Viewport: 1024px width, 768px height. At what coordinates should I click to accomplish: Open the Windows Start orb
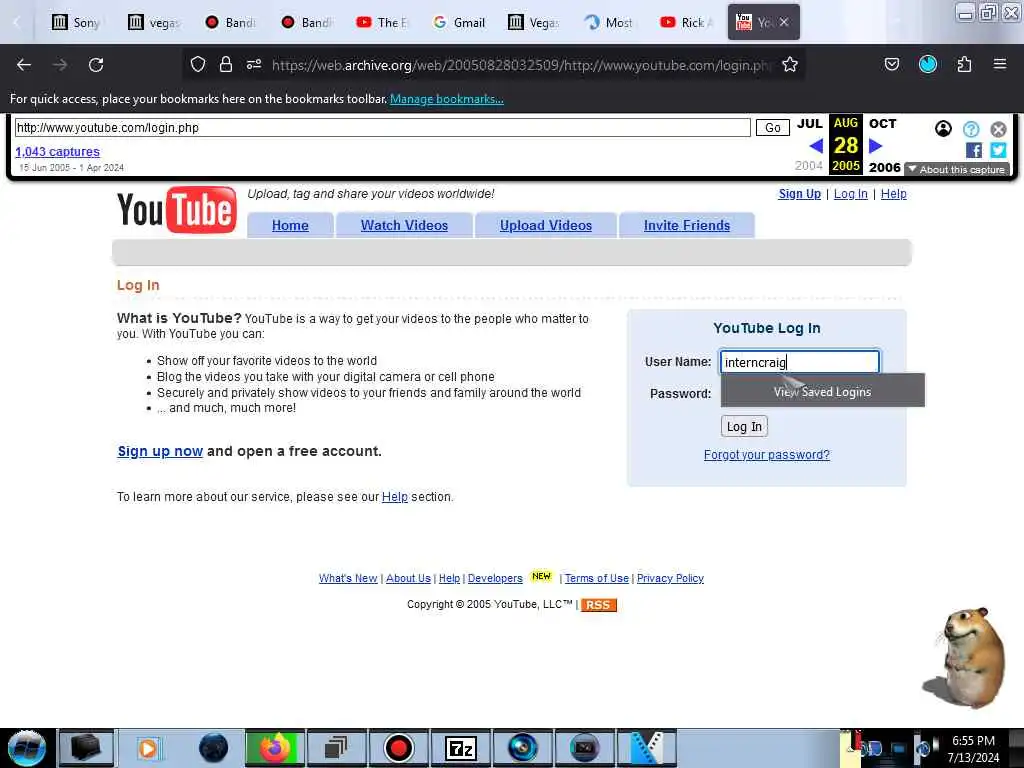click(27, 748)
